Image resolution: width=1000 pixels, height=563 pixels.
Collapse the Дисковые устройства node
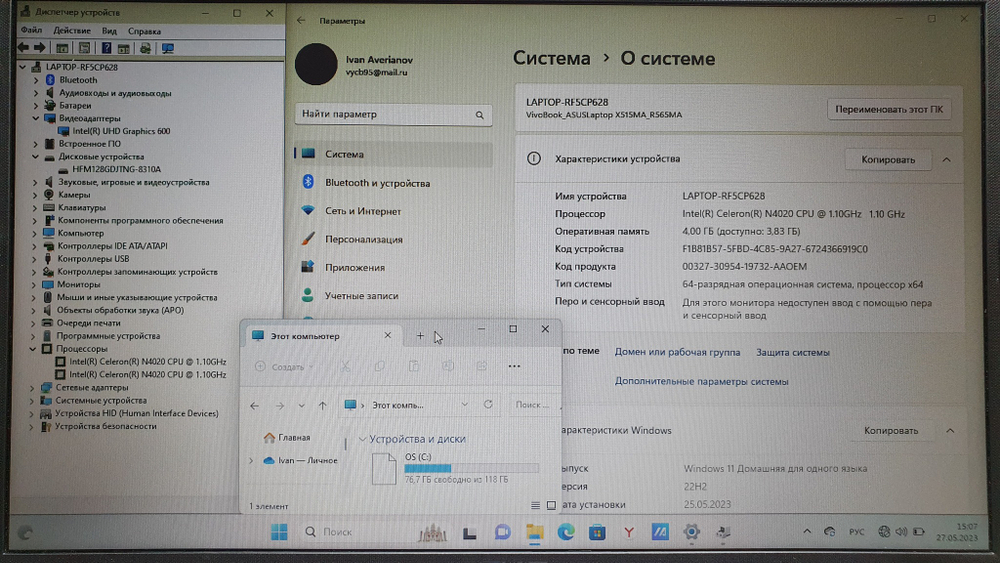[36, 156]
